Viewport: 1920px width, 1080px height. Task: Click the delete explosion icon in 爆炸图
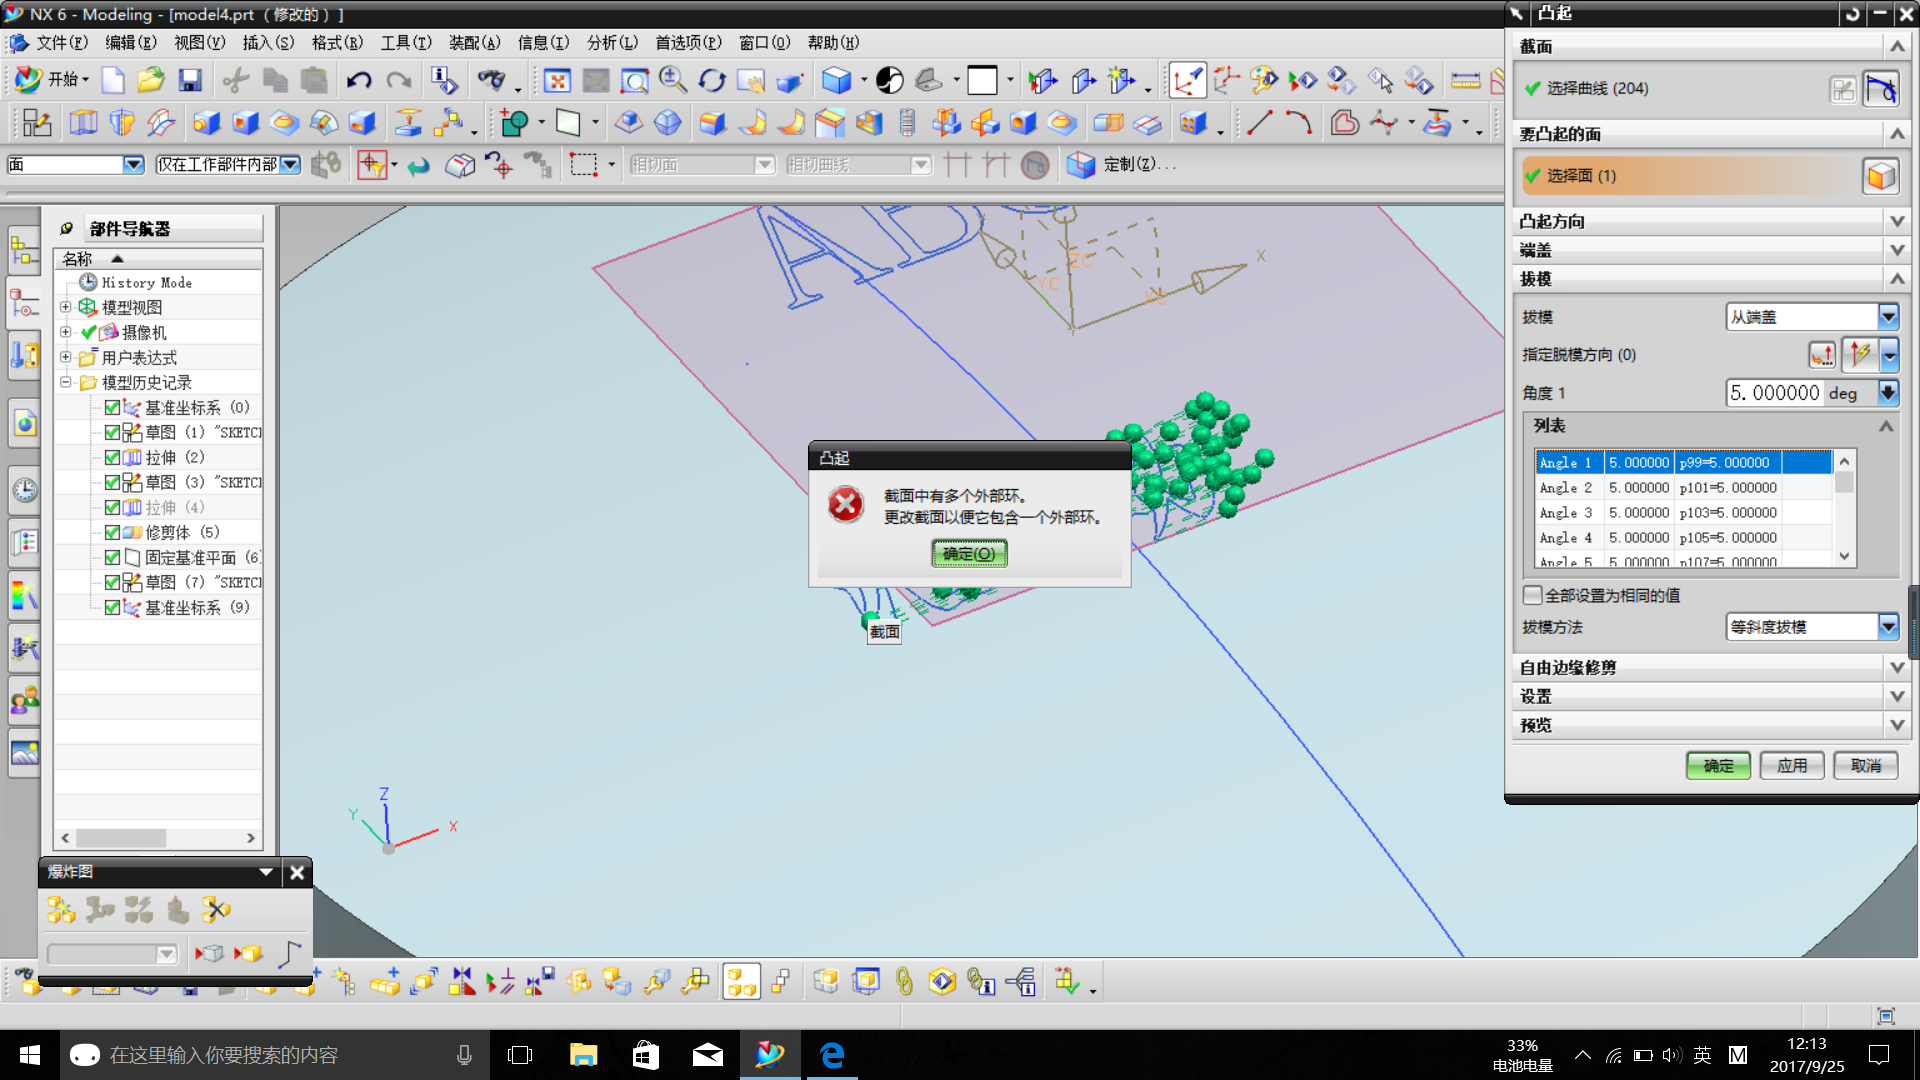pyautogui.click(x=216, y=910)
